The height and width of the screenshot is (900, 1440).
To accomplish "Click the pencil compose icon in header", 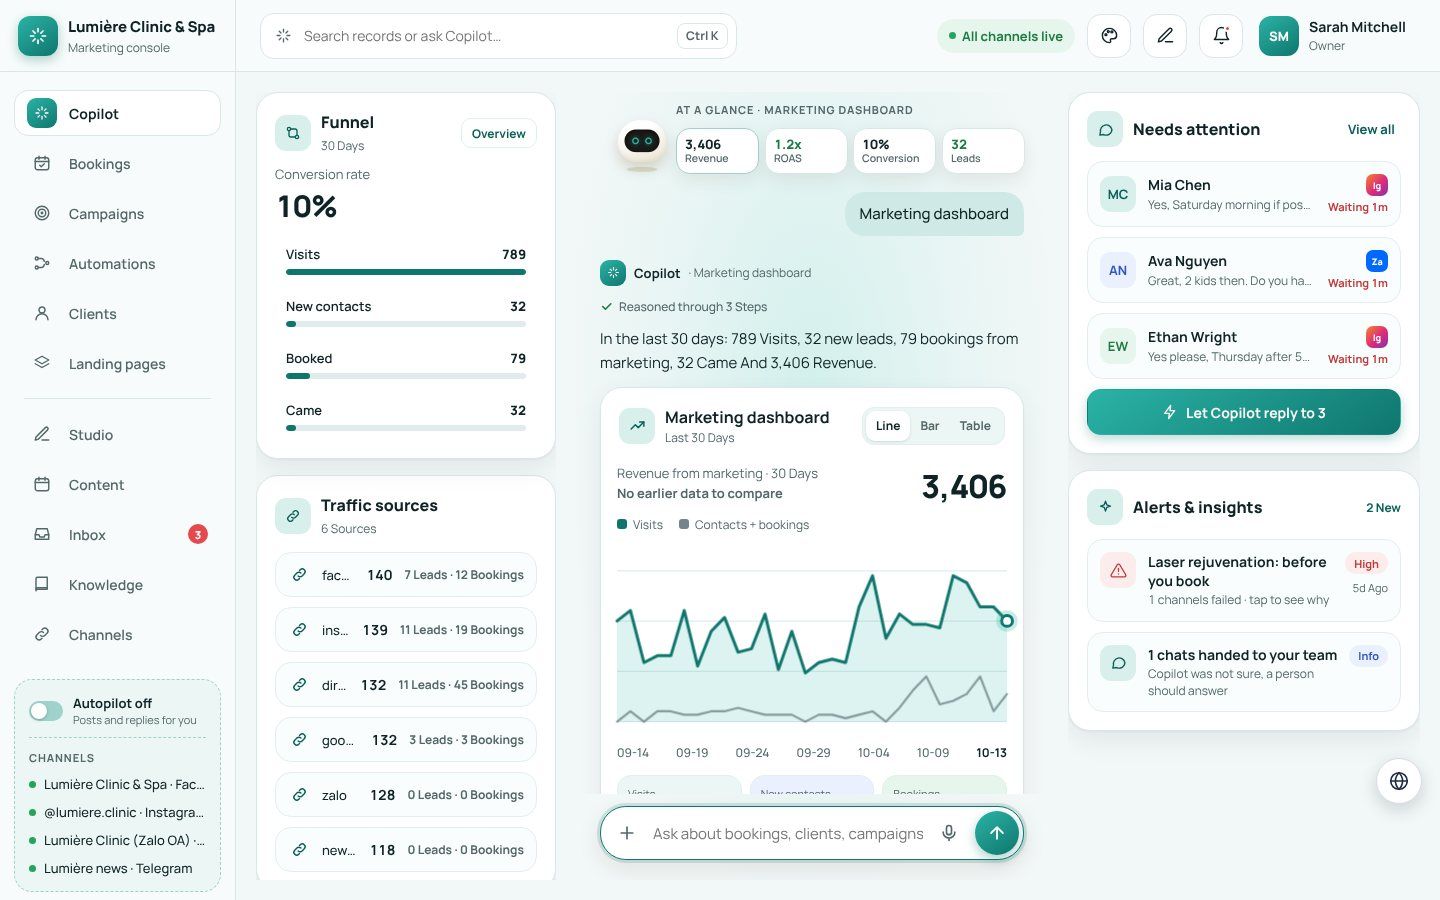I will coord(1165,36).
